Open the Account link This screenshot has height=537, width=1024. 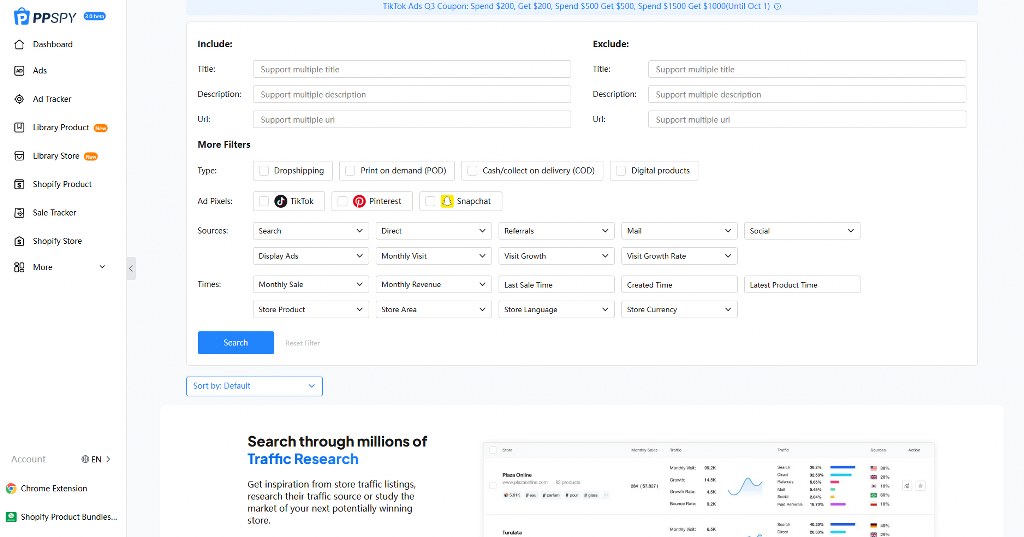[29, 459]
